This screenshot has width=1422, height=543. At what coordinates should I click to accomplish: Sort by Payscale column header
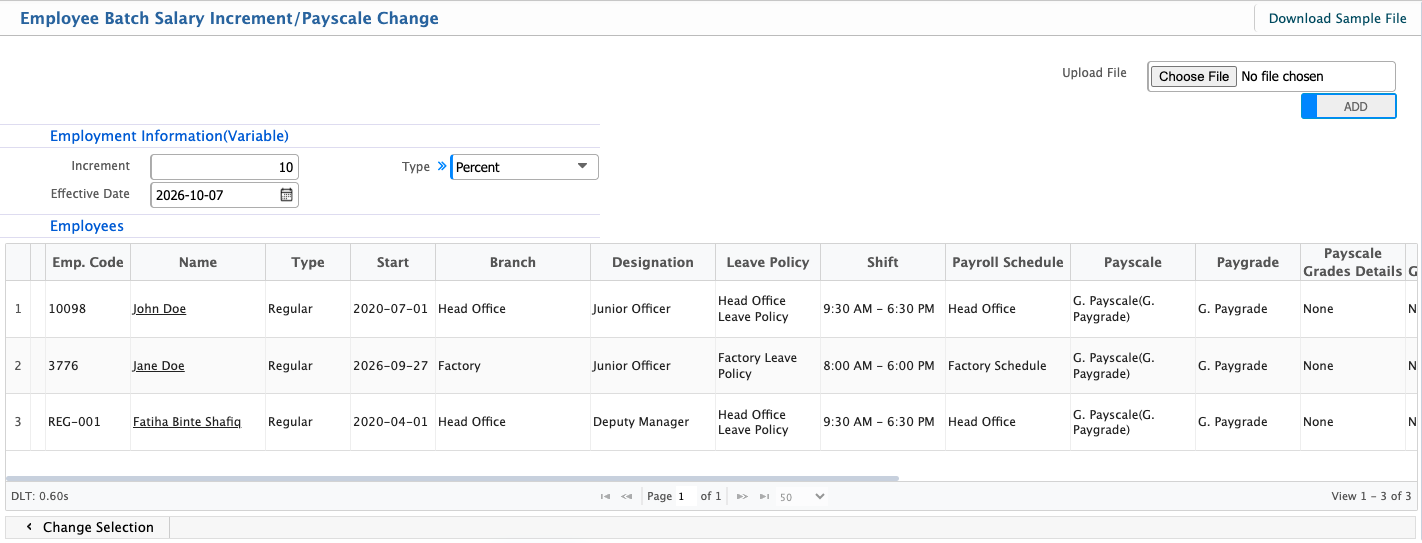click(x=1133, y=262)
